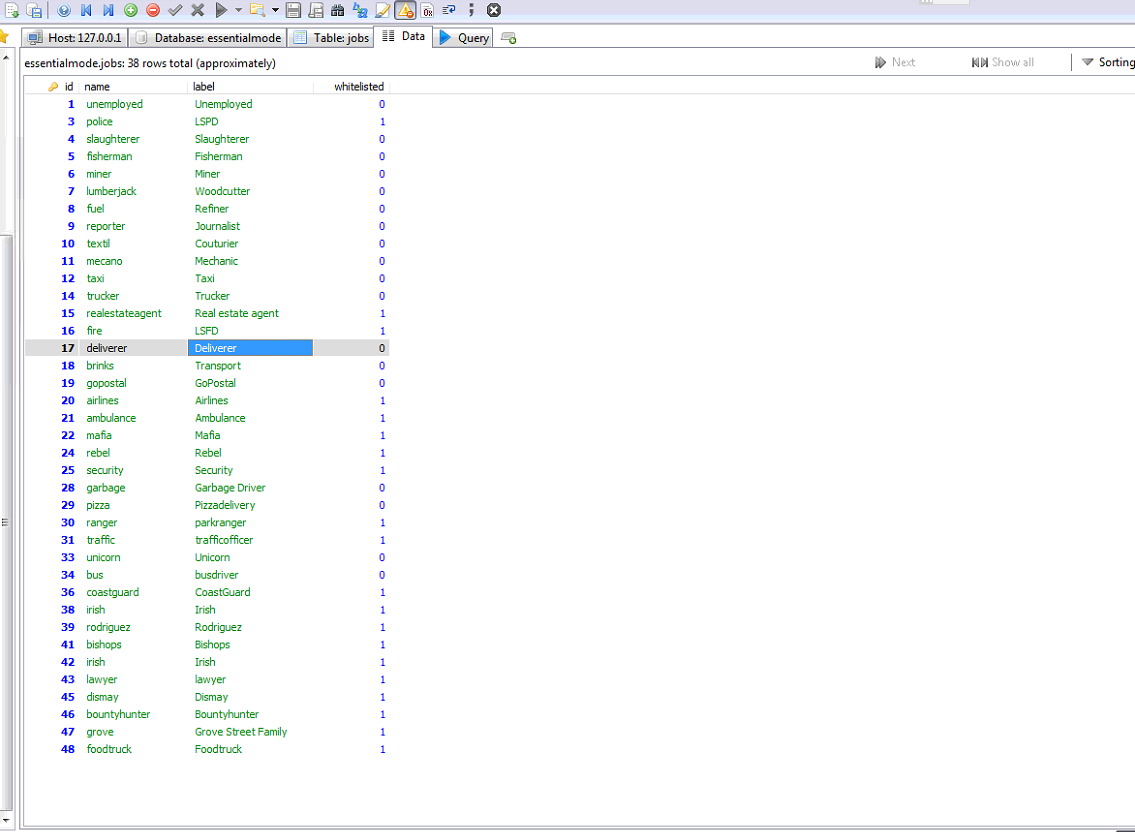Screen dimensions: 1135x832
Task: Click the yellow star favorites icon
Action: (x=4, y=36)
